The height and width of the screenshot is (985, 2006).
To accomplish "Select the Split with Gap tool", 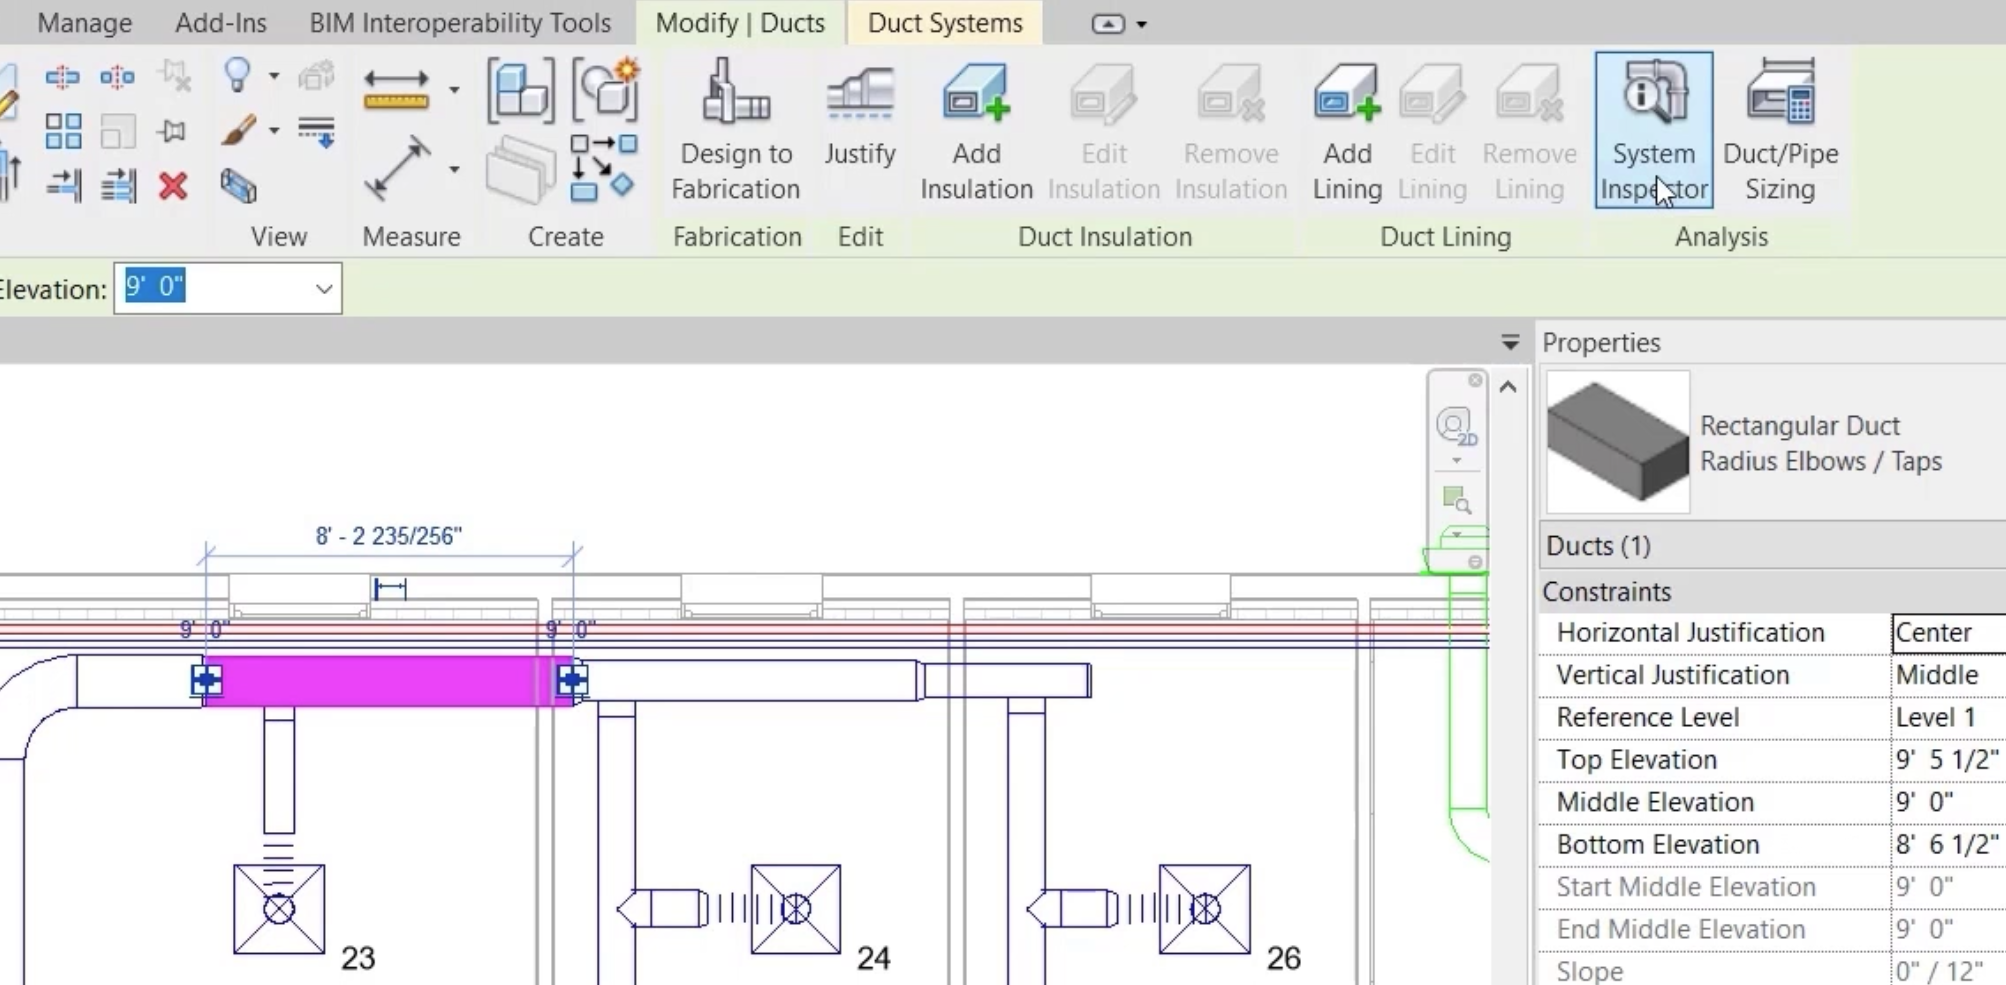I will click(x=117, y=77).
